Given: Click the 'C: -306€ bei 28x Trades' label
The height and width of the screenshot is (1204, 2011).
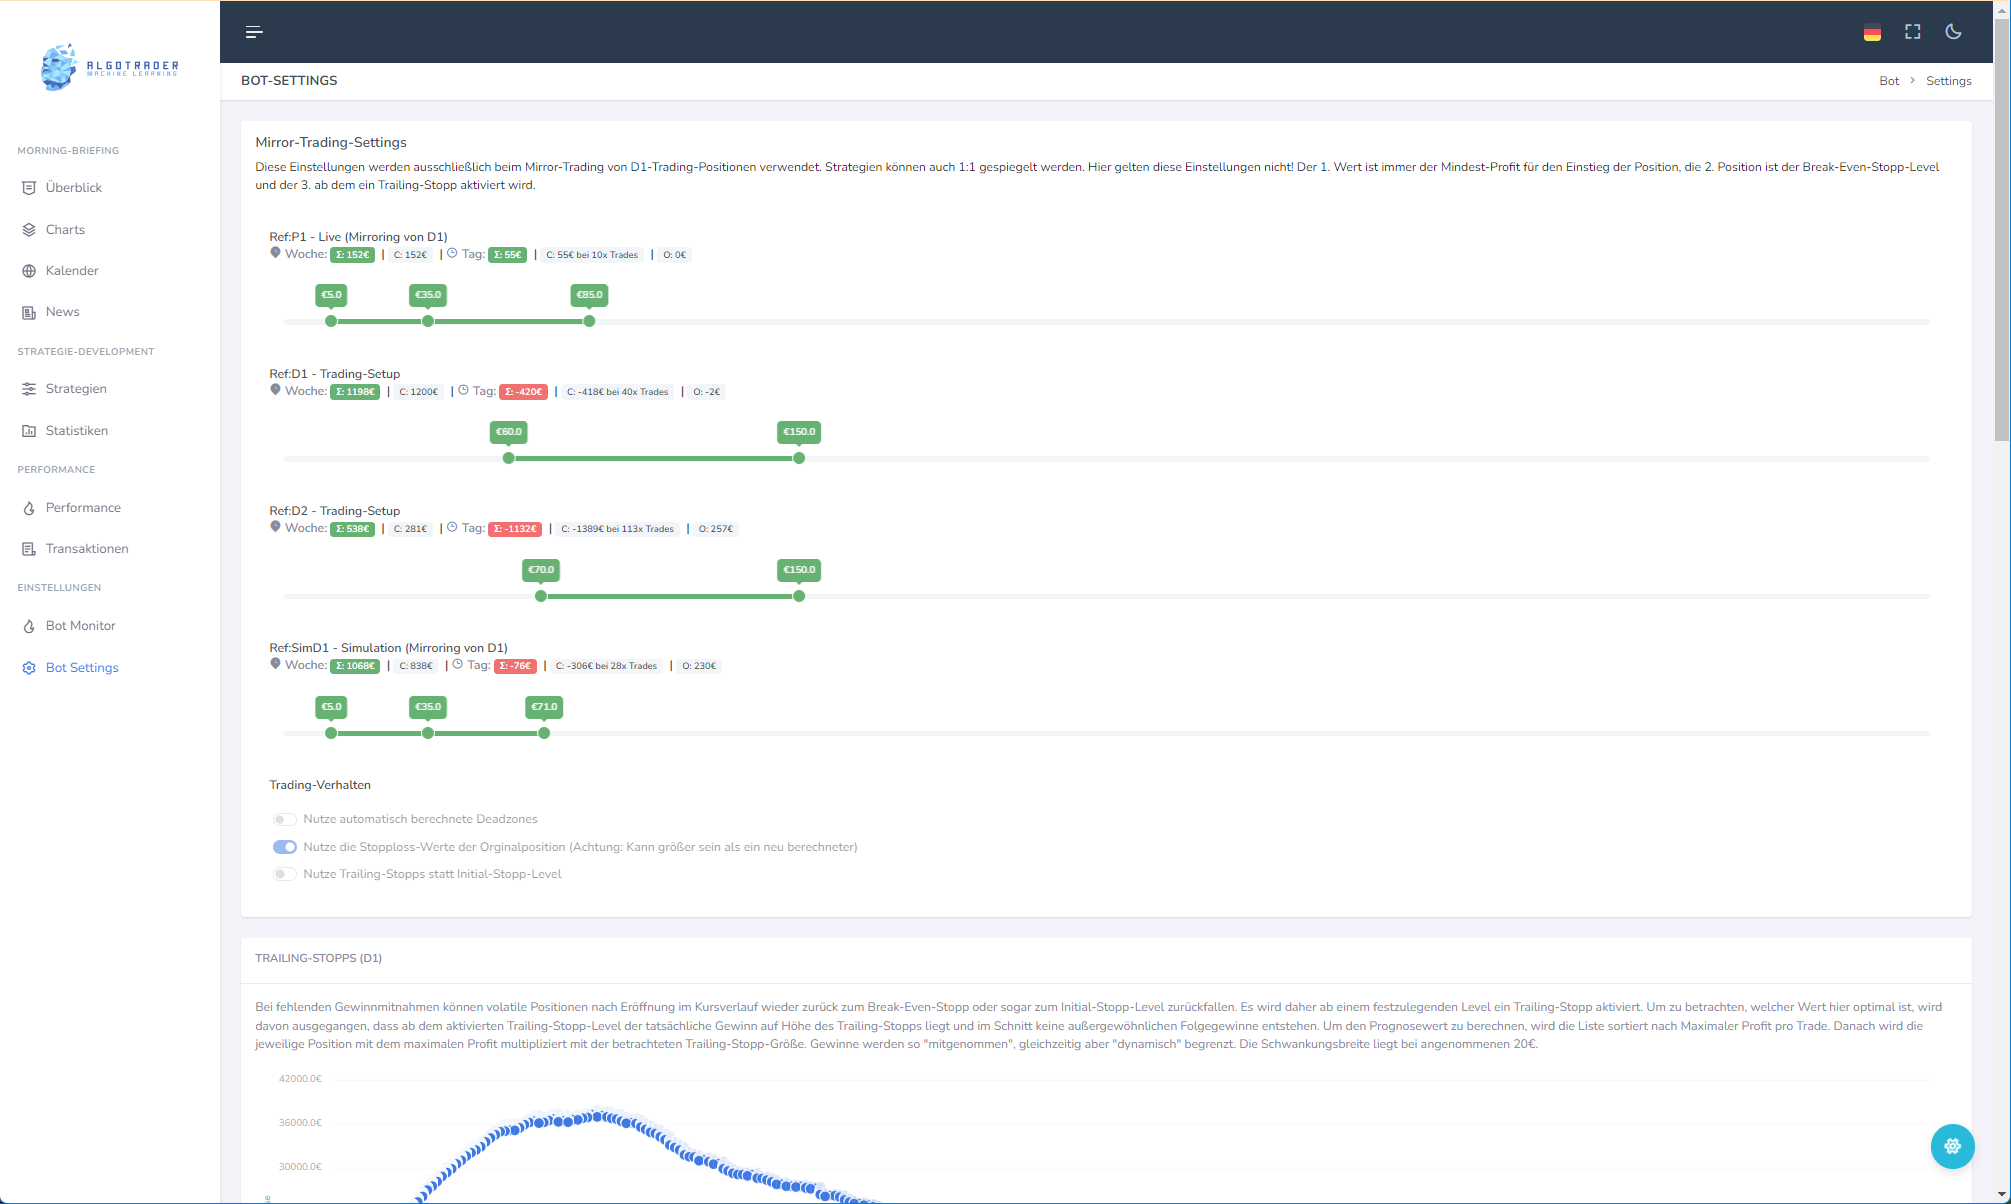Looking at the screenshot, I should [x=607, y=666].
